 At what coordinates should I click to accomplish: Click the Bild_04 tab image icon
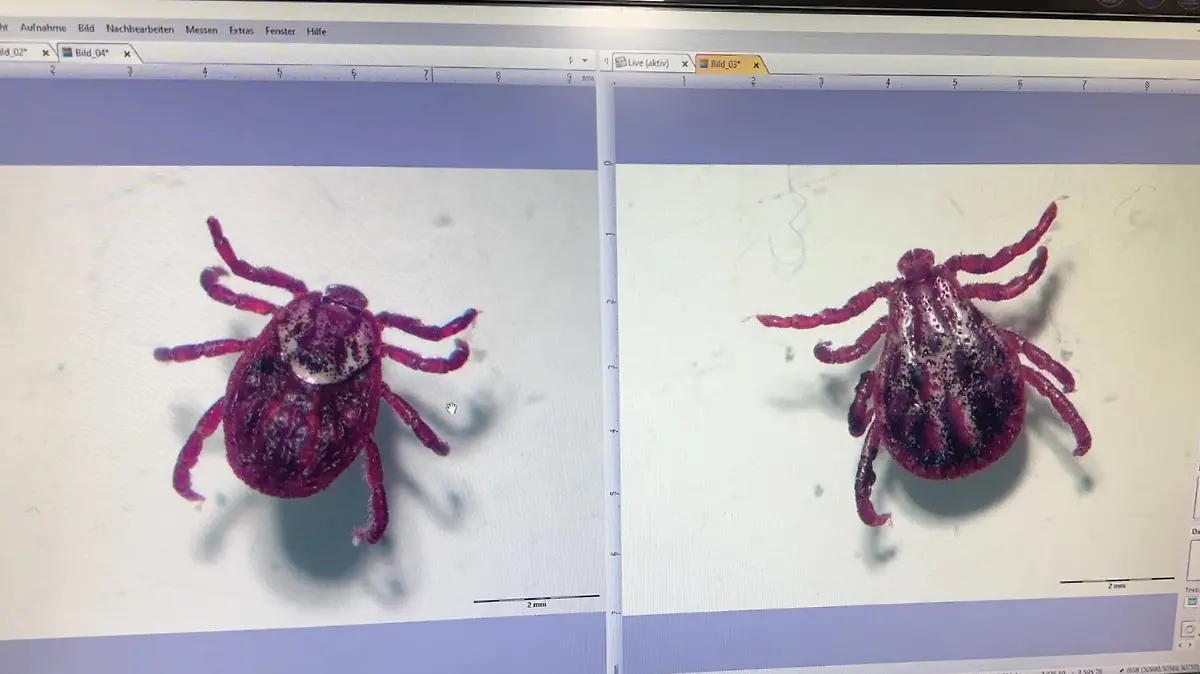[x=67, y=53]
